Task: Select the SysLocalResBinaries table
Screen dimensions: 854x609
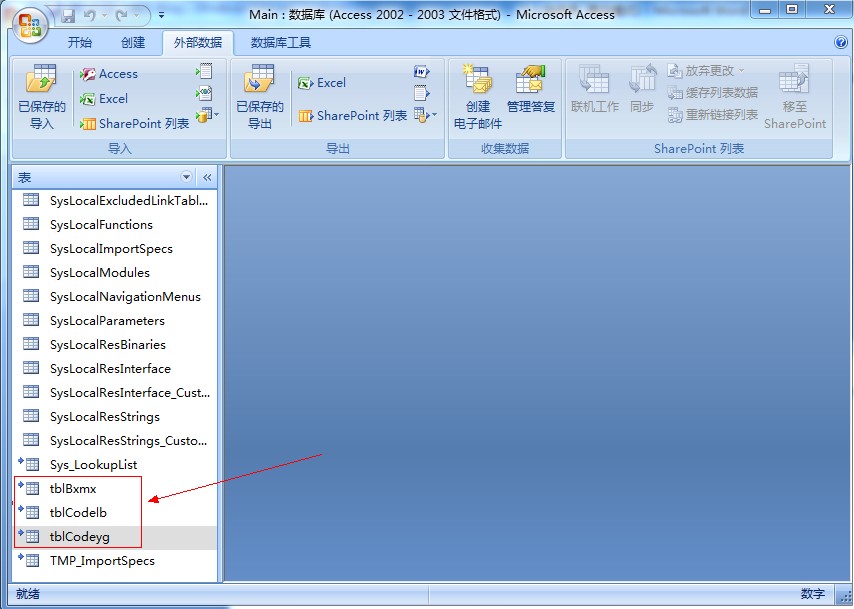Action: (x=115, y=344)
